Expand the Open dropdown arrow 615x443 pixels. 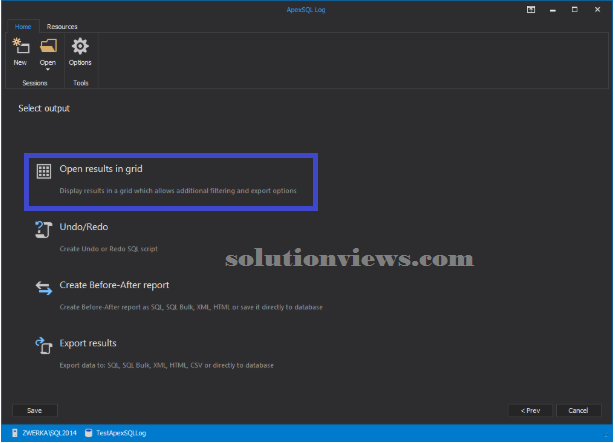(x=48, y=69)
